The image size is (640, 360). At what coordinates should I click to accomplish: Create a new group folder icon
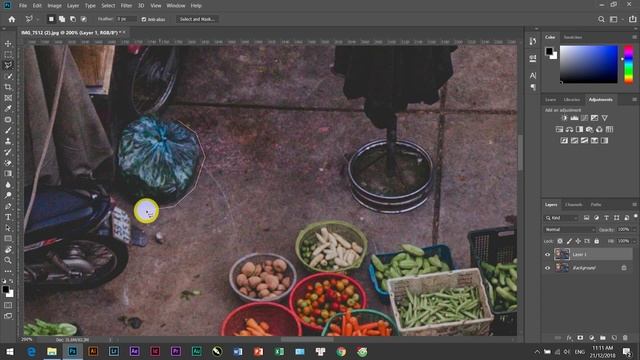pos(602,338)
